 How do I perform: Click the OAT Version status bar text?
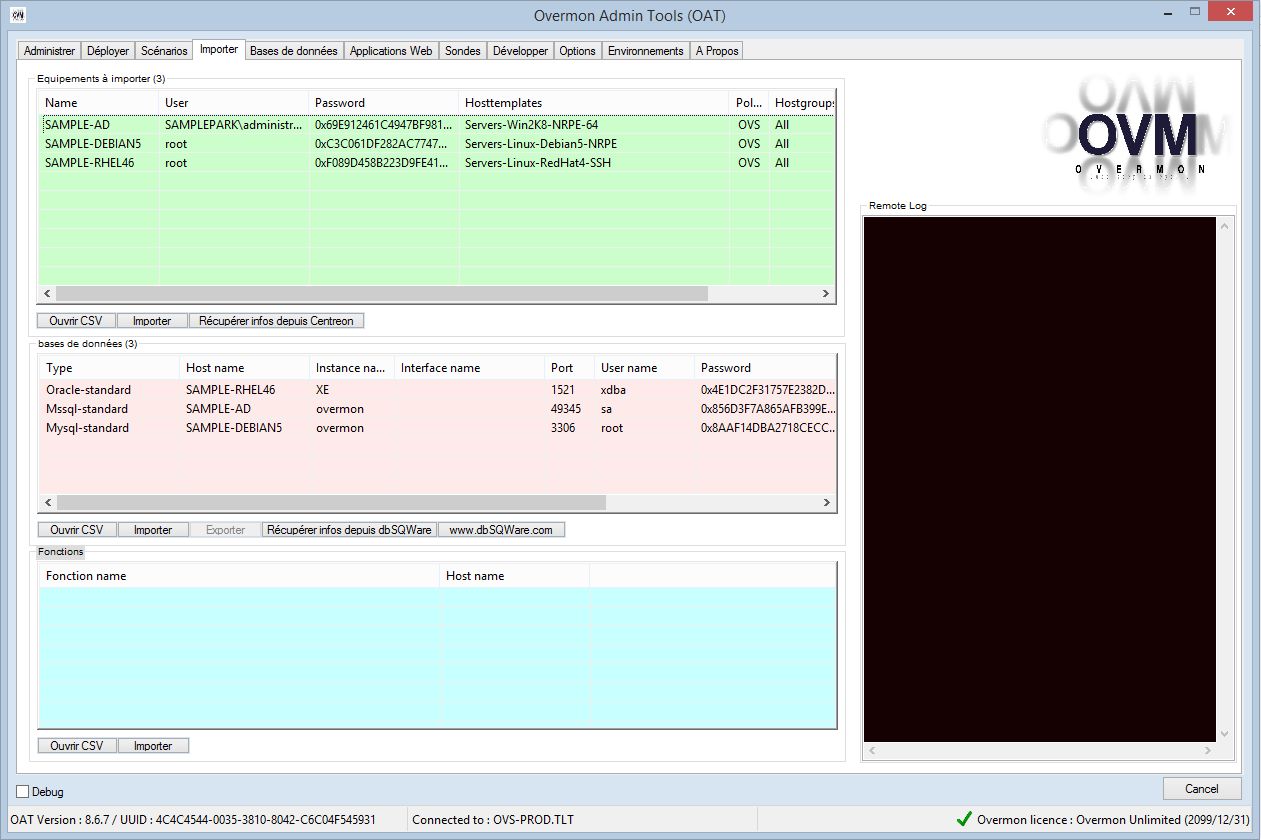pyautogui.click(x=193, y=820)
